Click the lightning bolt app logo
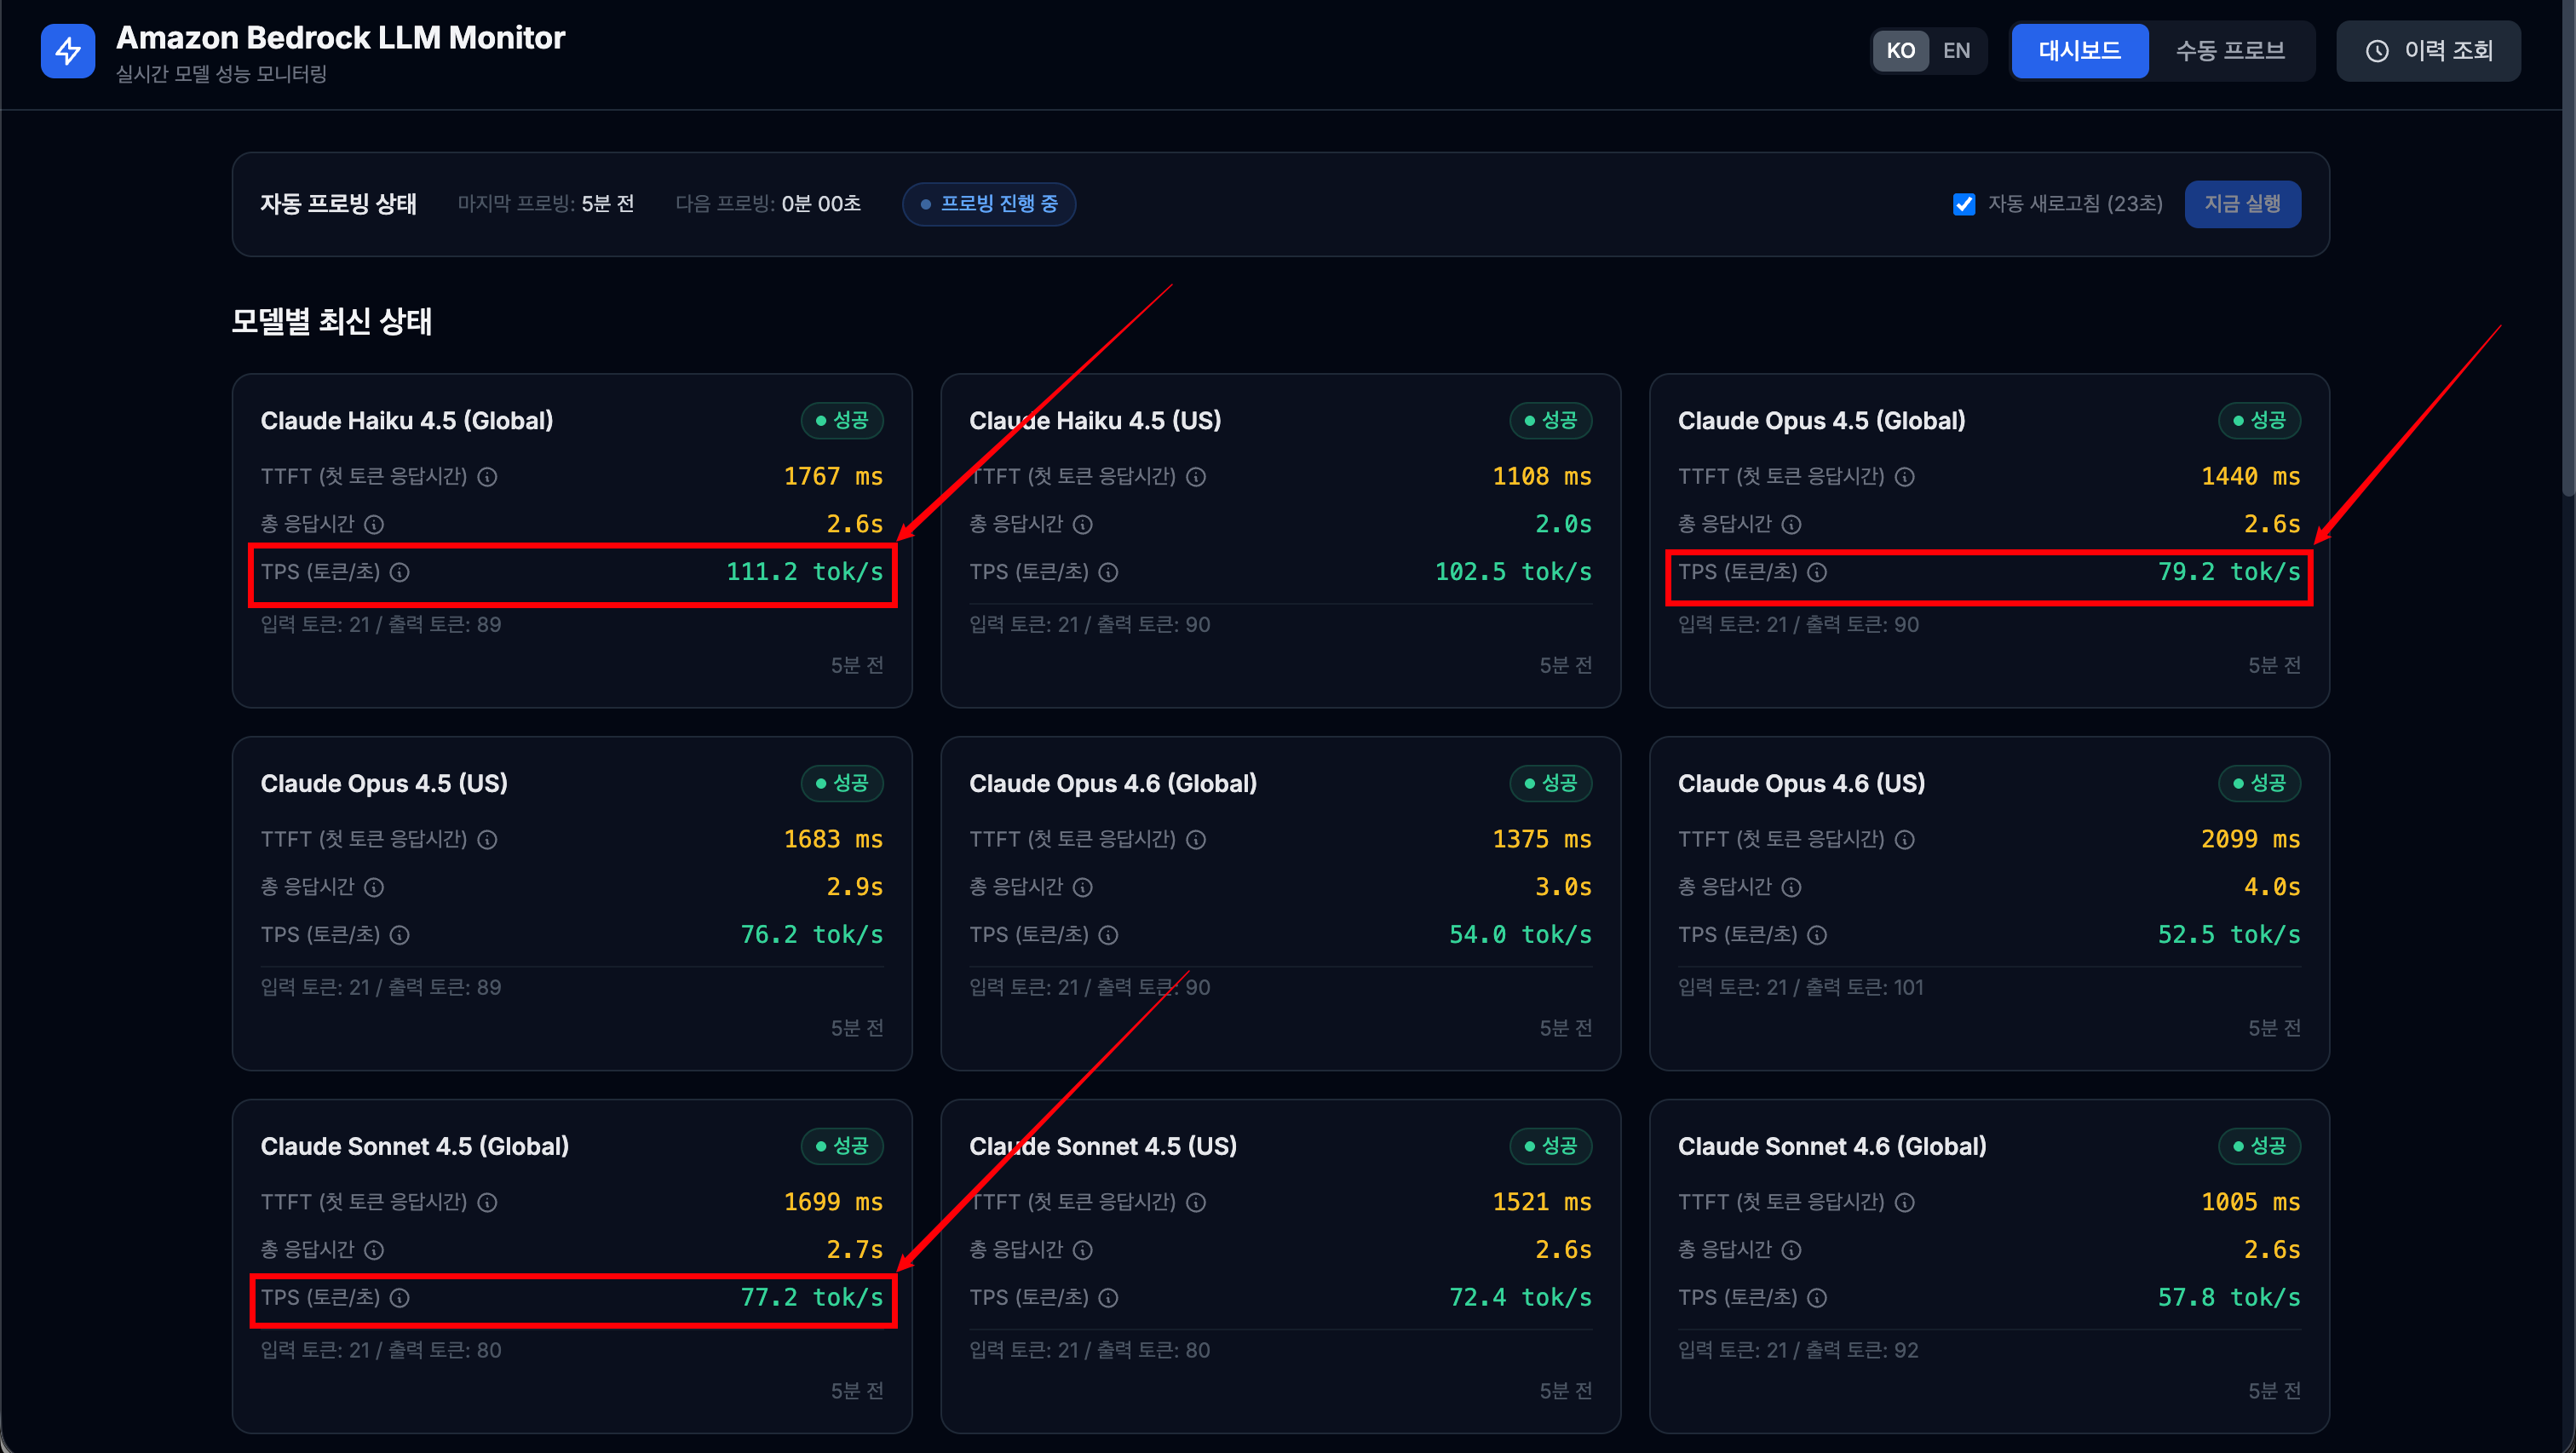 tap(68, 51)
